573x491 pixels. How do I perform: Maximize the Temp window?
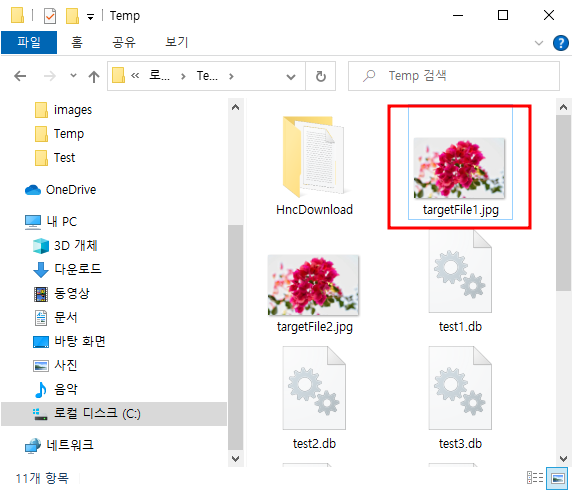pyautogui.click(x=503, y=15)
